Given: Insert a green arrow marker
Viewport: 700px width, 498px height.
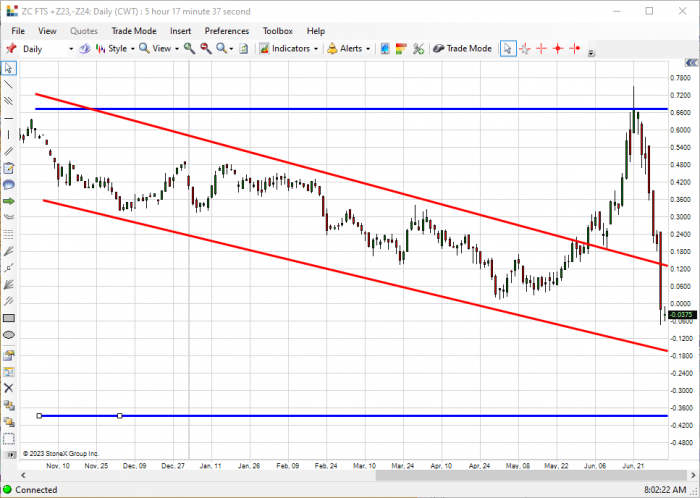Looking at the screenshot, I should point(8,201).
